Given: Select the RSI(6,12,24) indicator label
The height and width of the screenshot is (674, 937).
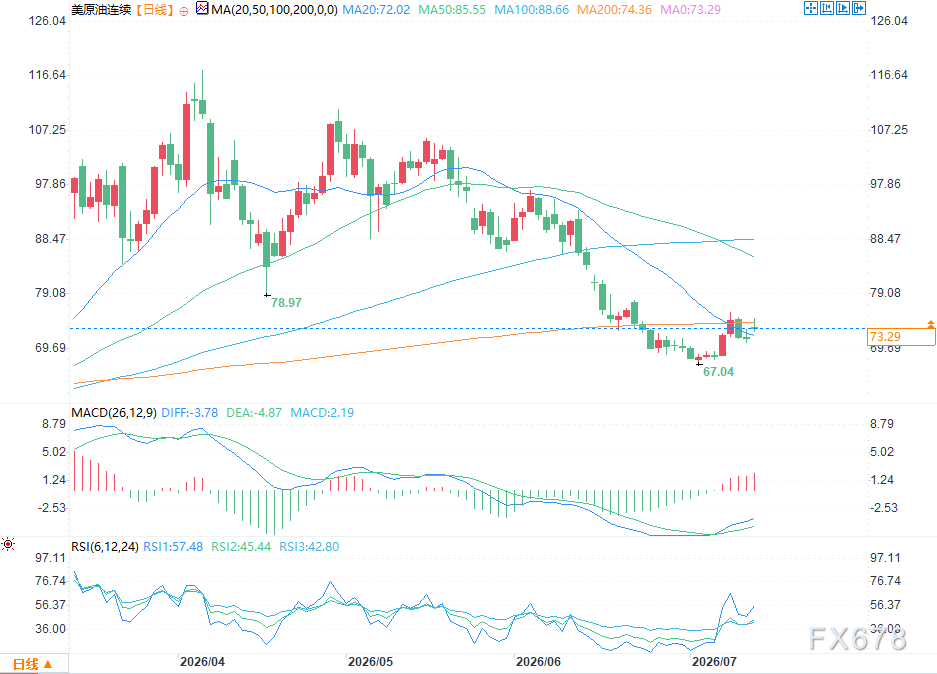Looking at the screenshot, I should (x=105, y=546).
